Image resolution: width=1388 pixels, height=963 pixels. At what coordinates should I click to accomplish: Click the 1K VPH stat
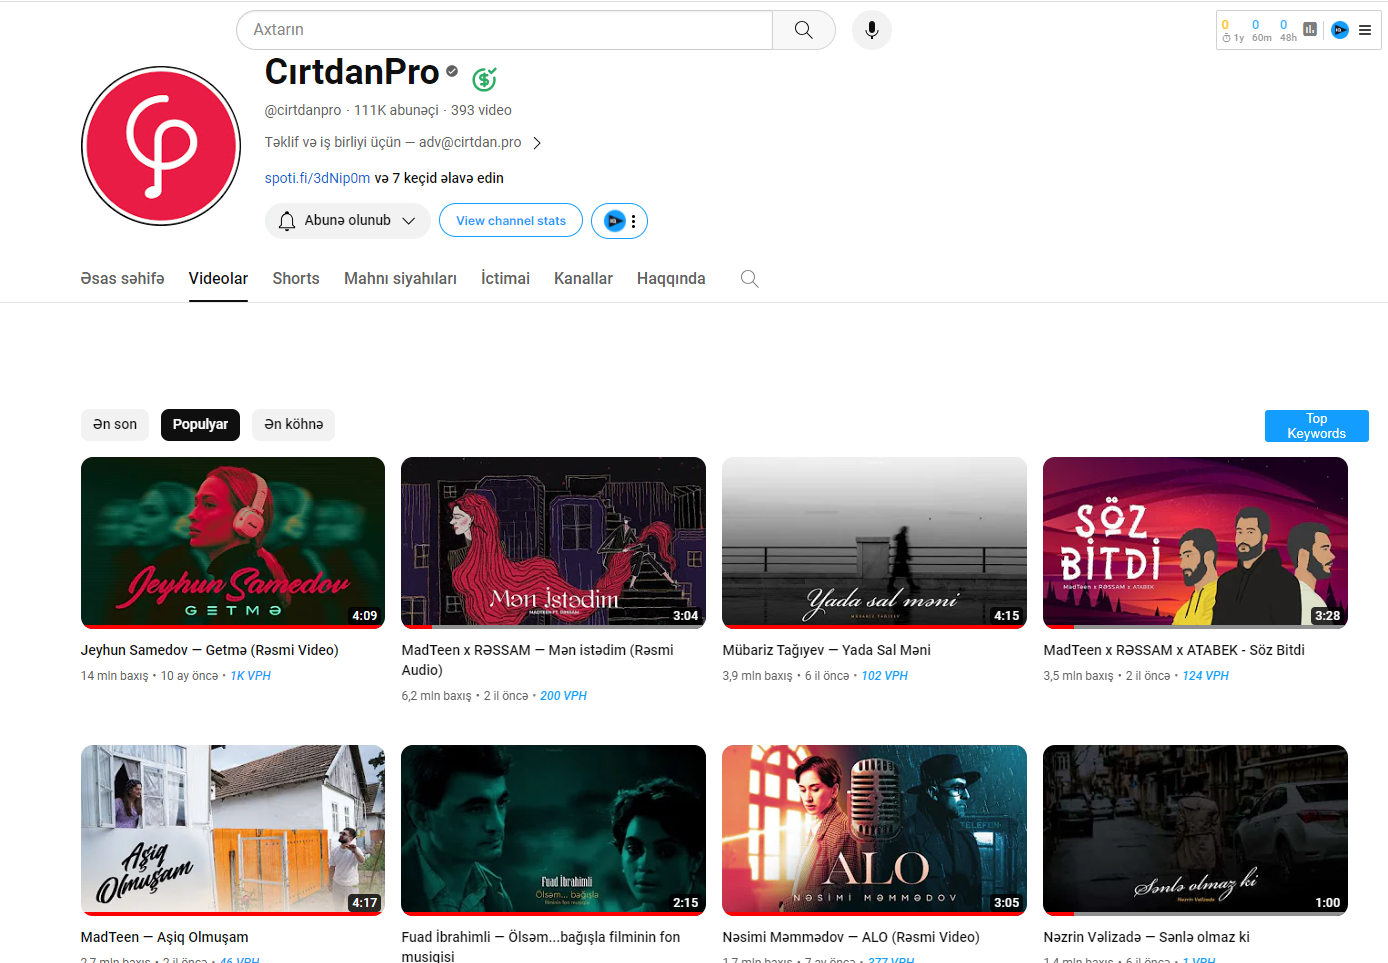pyautogui.click(x=251, y=676)
